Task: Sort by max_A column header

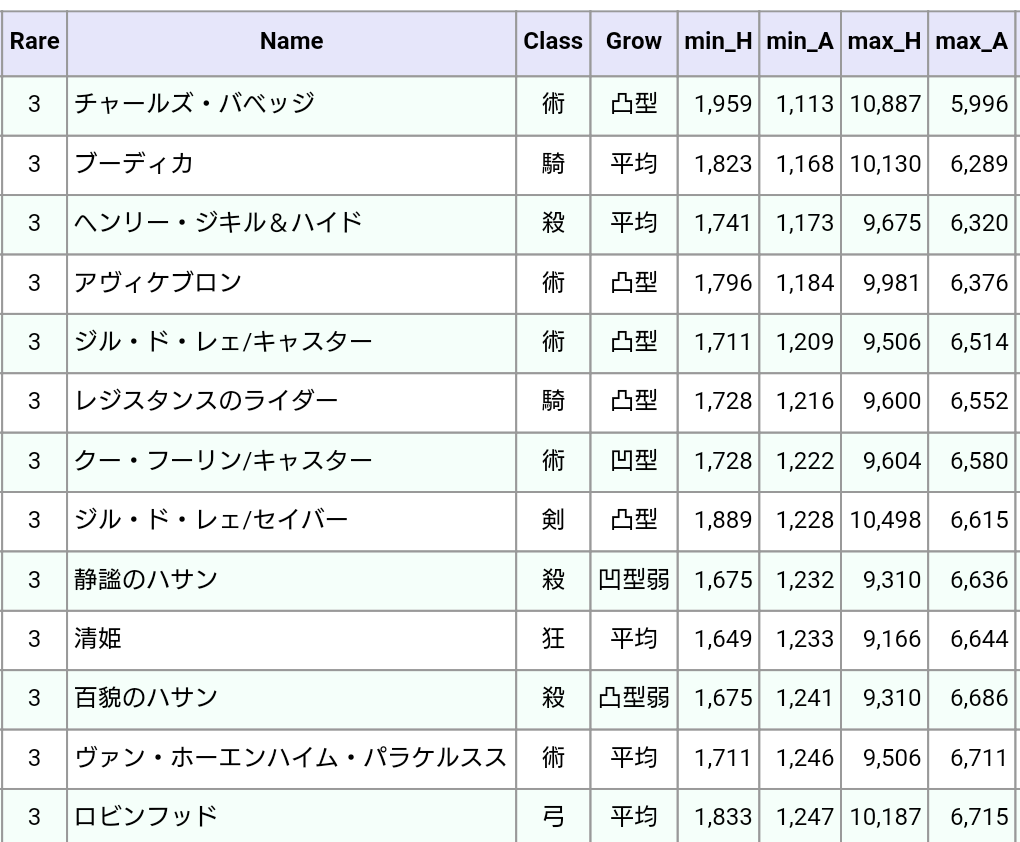Action: (971, 42)
